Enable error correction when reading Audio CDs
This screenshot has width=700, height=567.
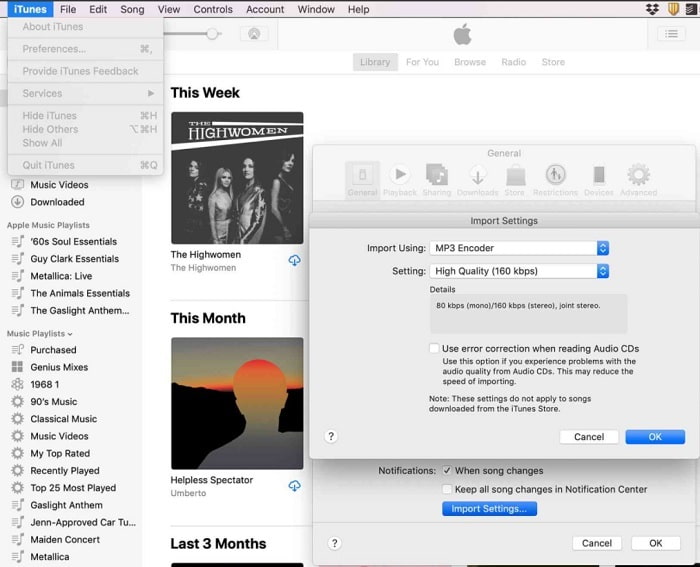[x=434, y=349]
